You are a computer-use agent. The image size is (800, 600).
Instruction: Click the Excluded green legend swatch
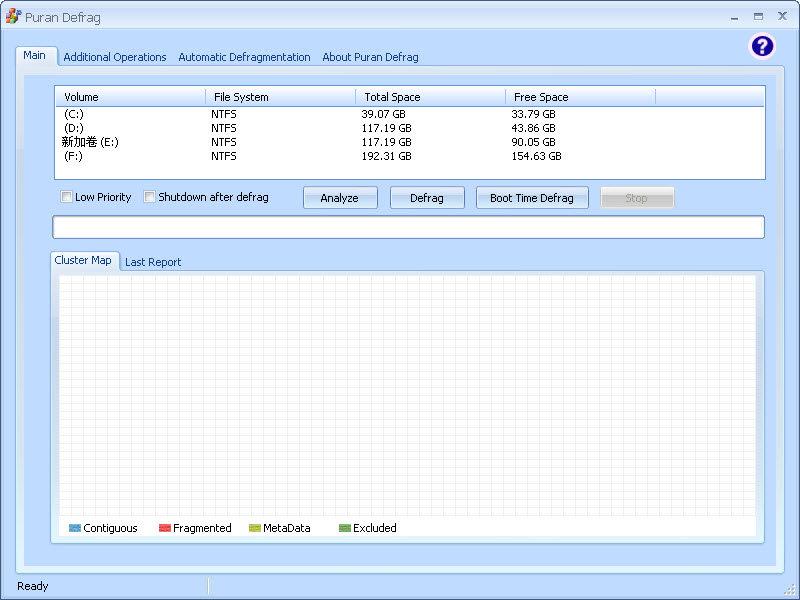click(345, 528)
